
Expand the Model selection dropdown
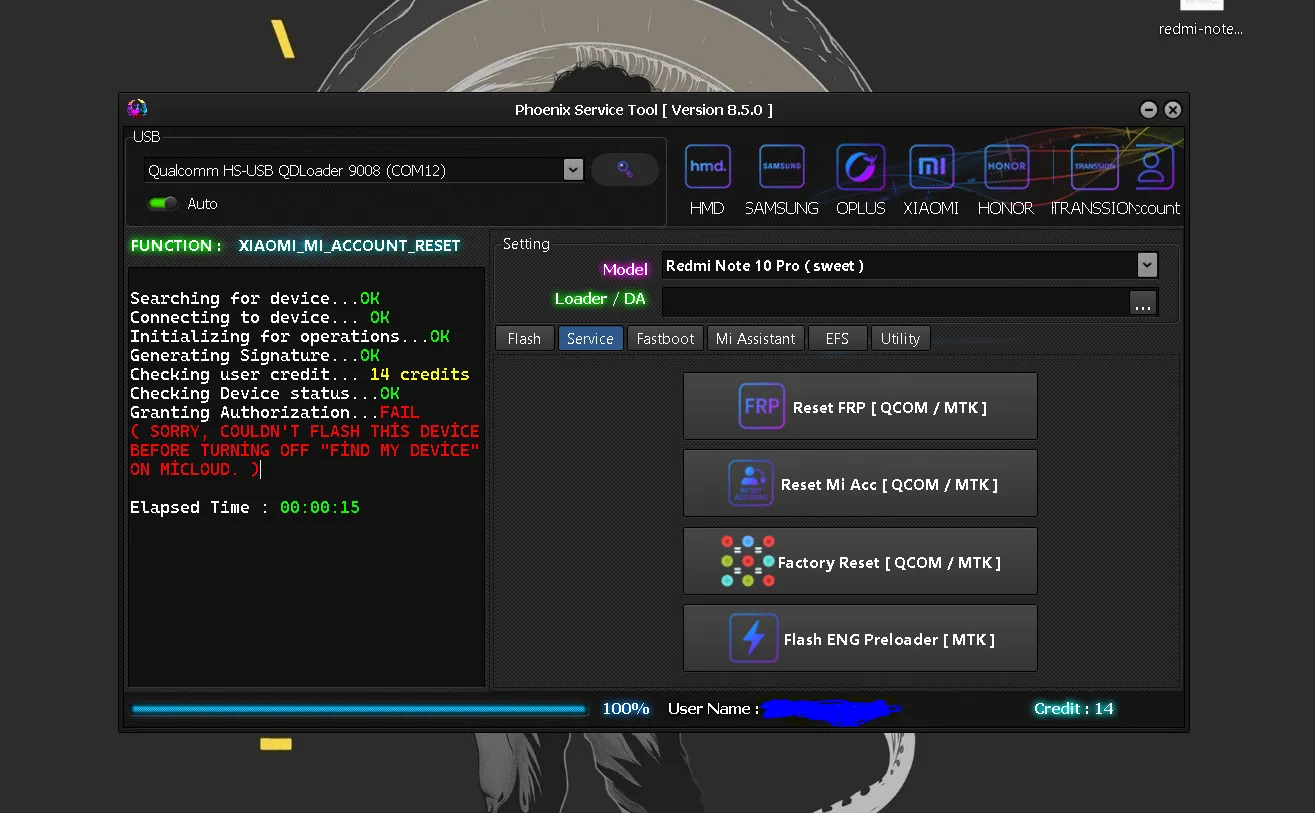(1147, 265)
